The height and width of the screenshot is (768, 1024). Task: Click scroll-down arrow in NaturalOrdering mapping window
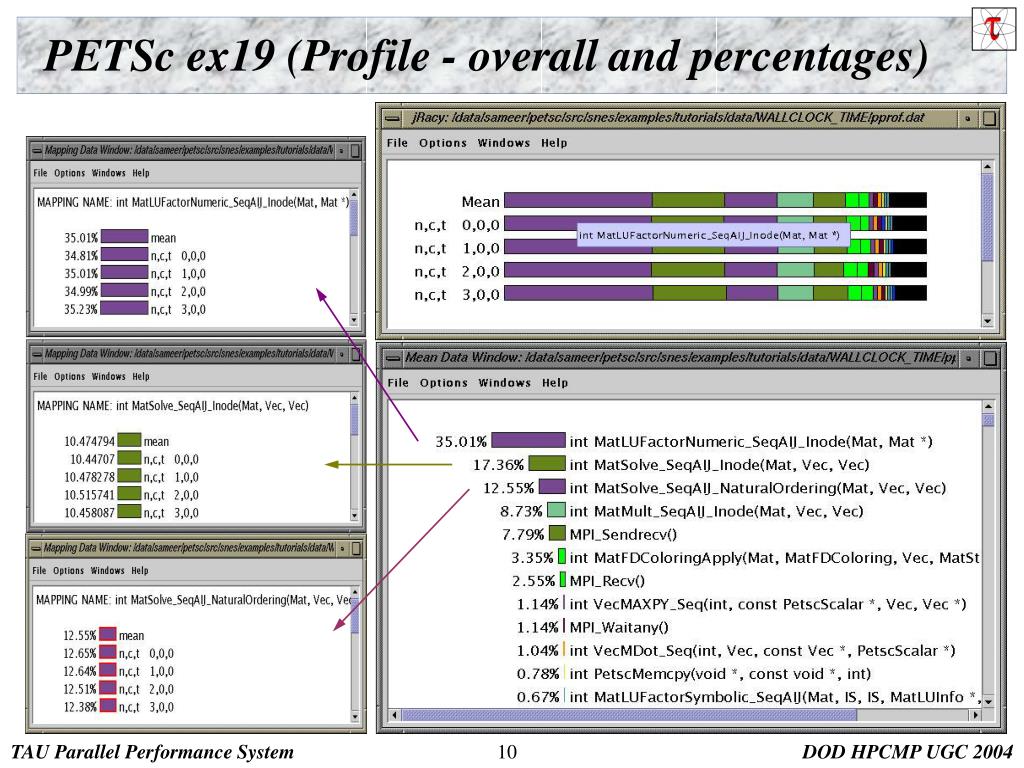click(355, 716)
